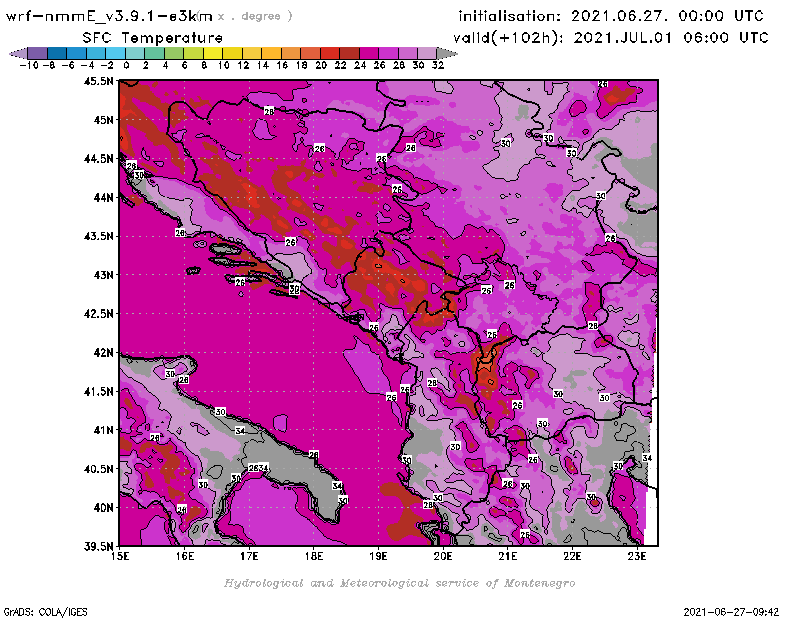Click the dark red 22 to 24 legend swatch

349,53
